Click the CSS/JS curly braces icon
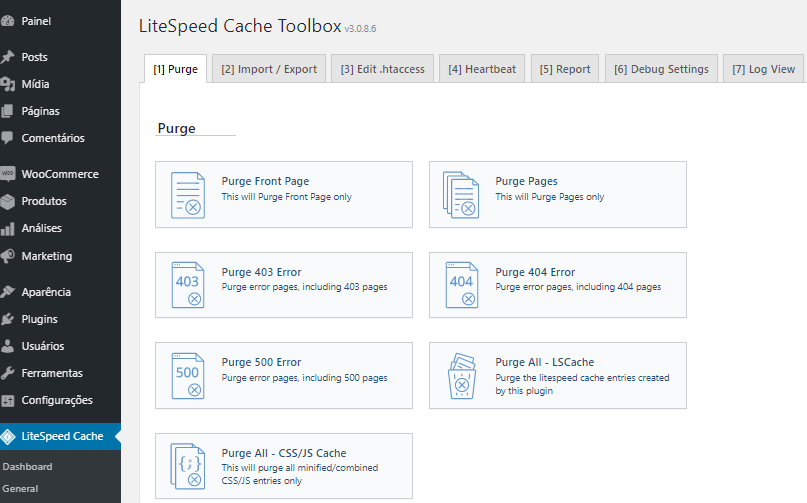This screenshot has height=503, width=807. click(187, 466)
